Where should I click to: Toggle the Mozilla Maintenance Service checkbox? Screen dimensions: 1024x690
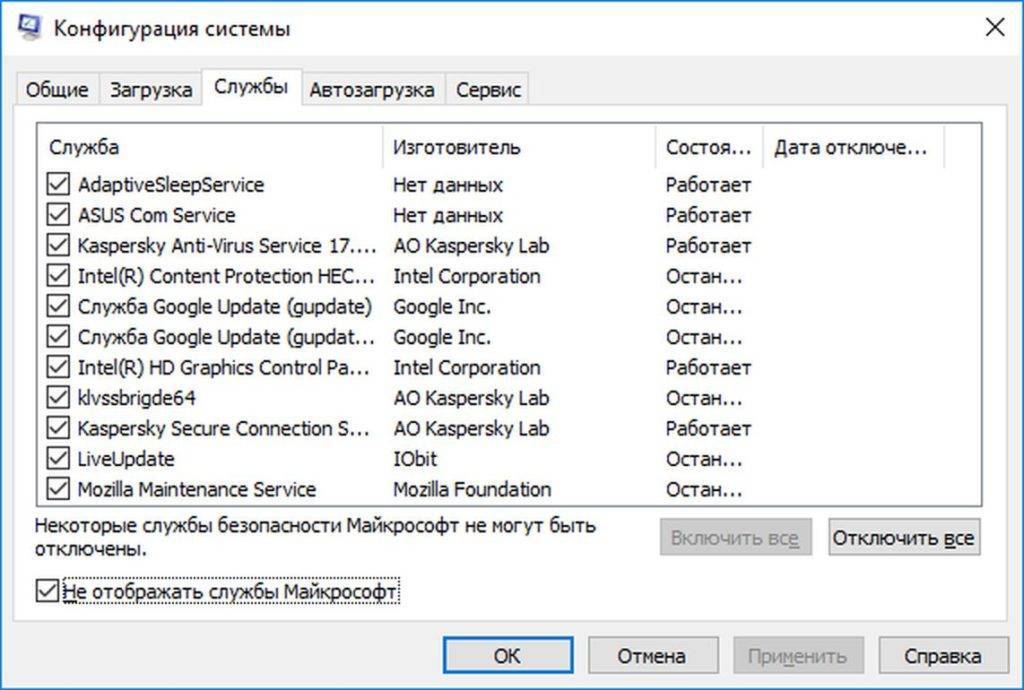[x=58, y=490]
